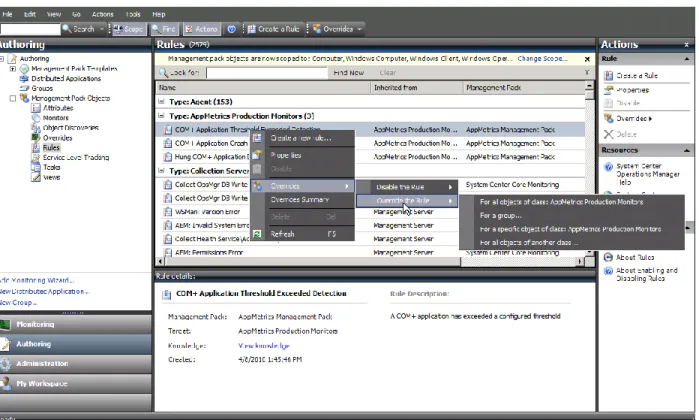Open System Center Operations Manager Help

tap(647, 174)
